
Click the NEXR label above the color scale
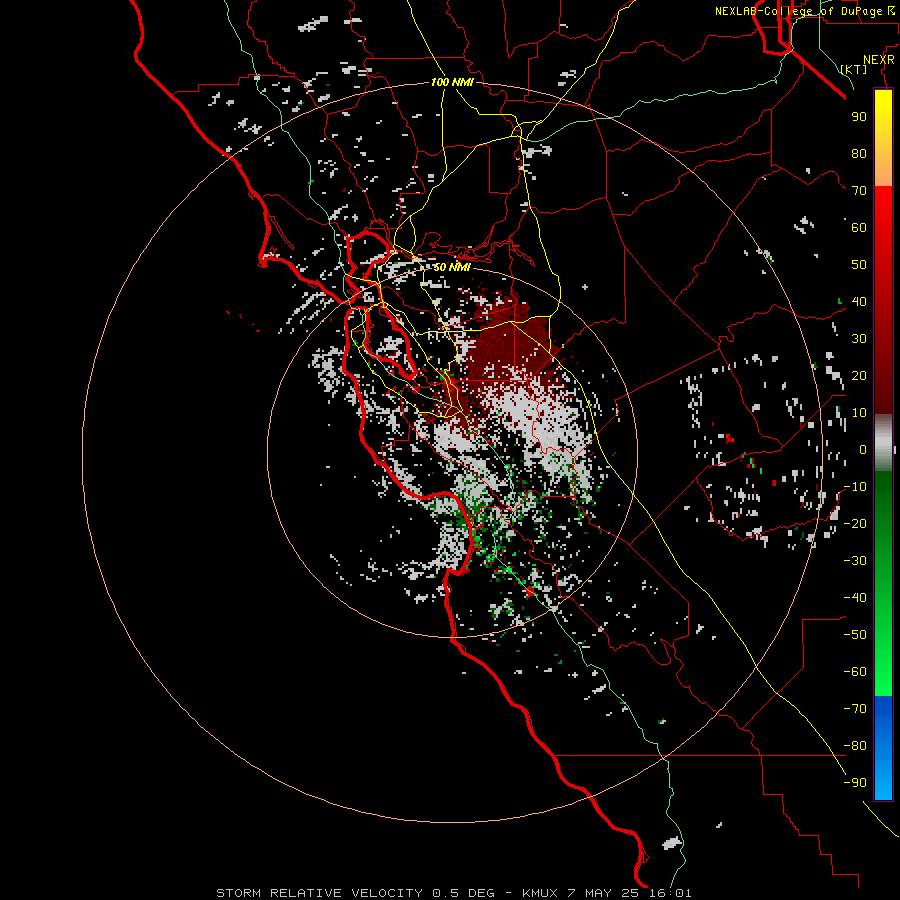(879, 60)
